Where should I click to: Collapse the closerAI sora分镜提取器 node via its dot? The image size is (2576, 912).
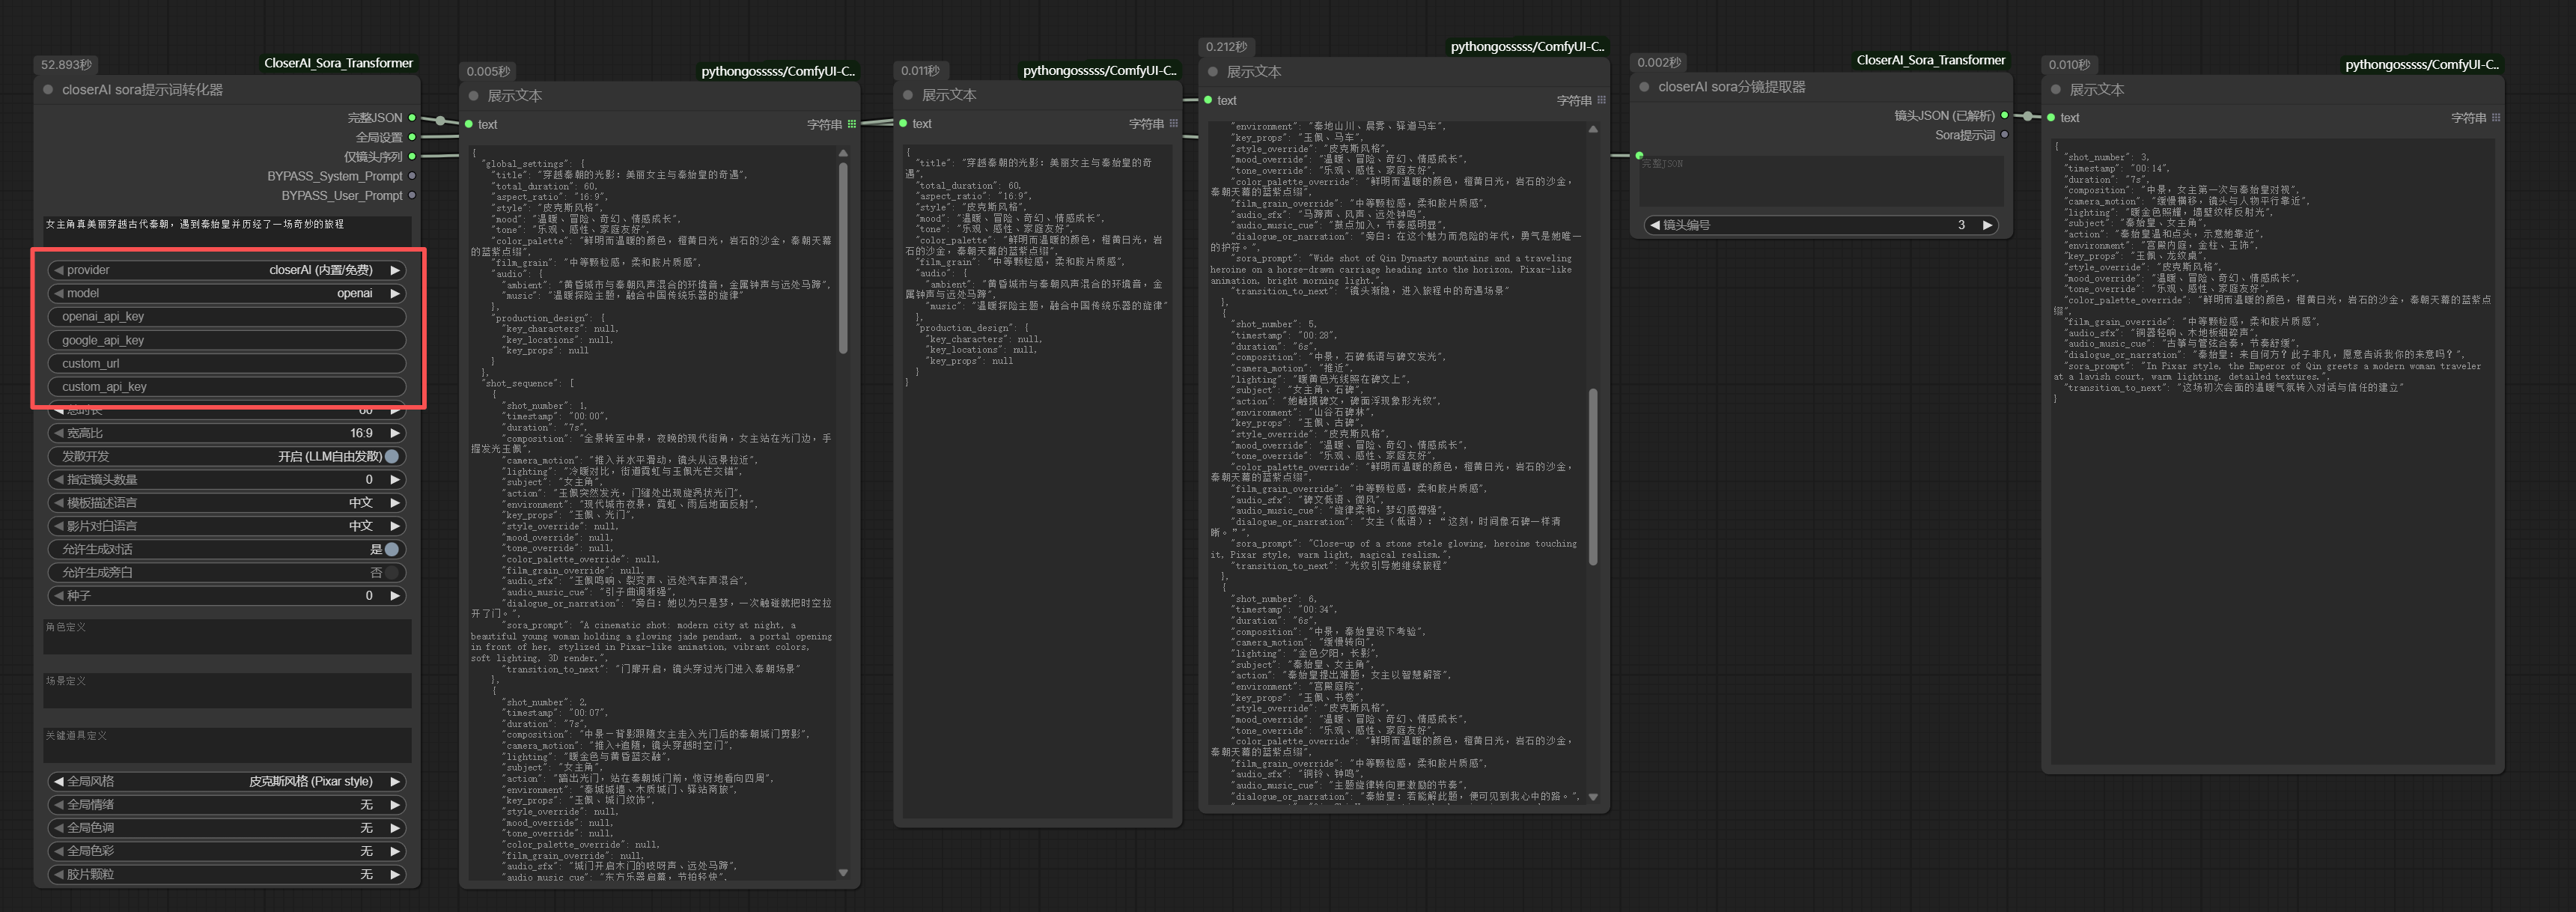tap(1644, 87)
